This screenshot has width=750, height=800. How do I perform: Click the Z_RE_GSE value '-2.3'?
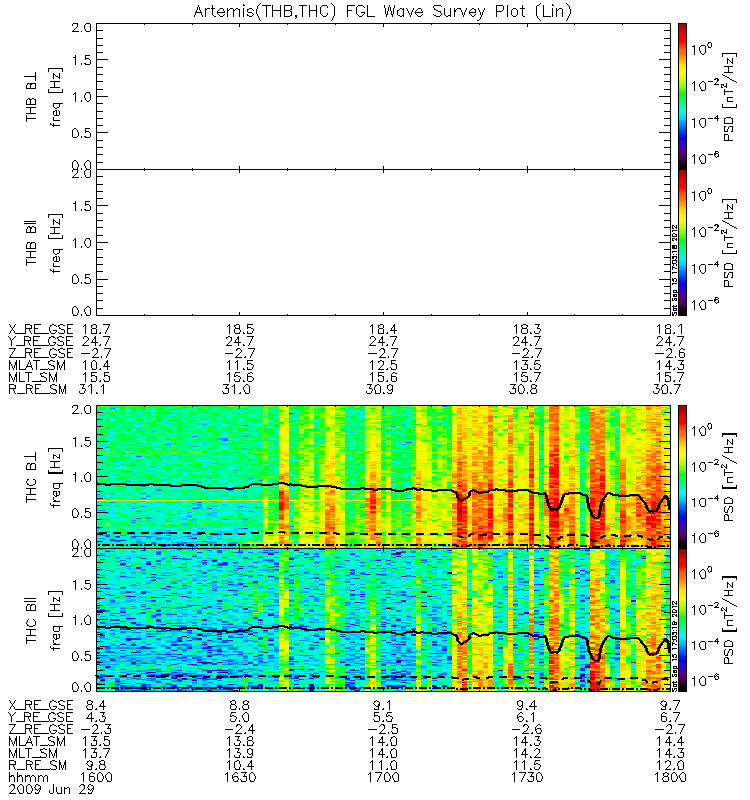click(x=96, y=730)
